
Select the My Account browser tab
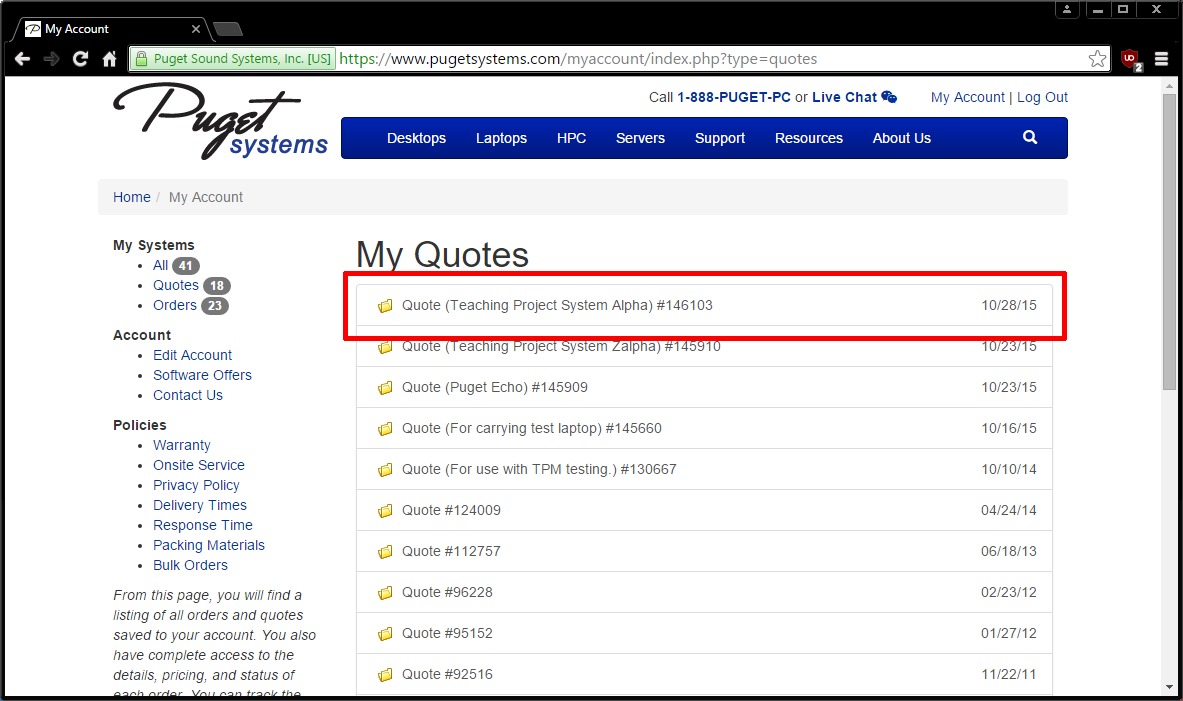click(110, 29)
